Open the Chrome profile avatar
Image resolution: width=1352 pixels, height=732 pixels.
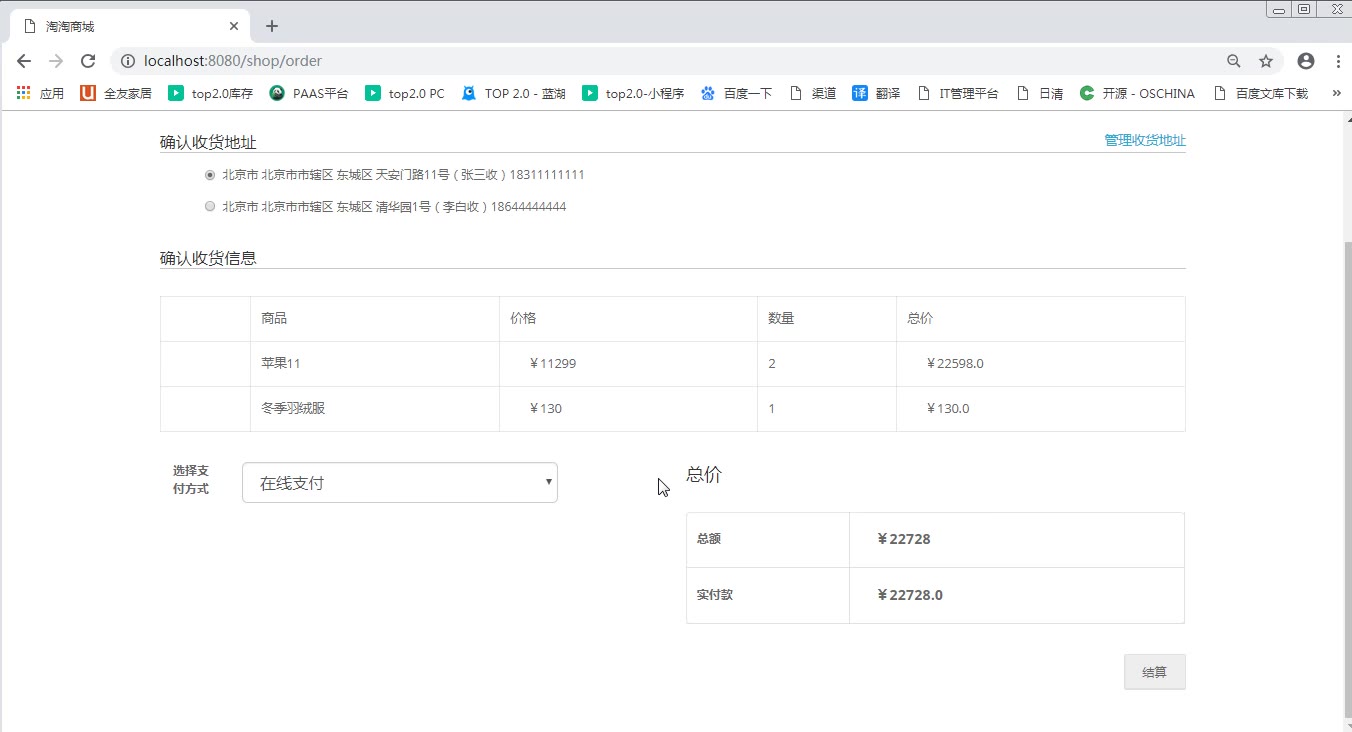pos(1305,61)
